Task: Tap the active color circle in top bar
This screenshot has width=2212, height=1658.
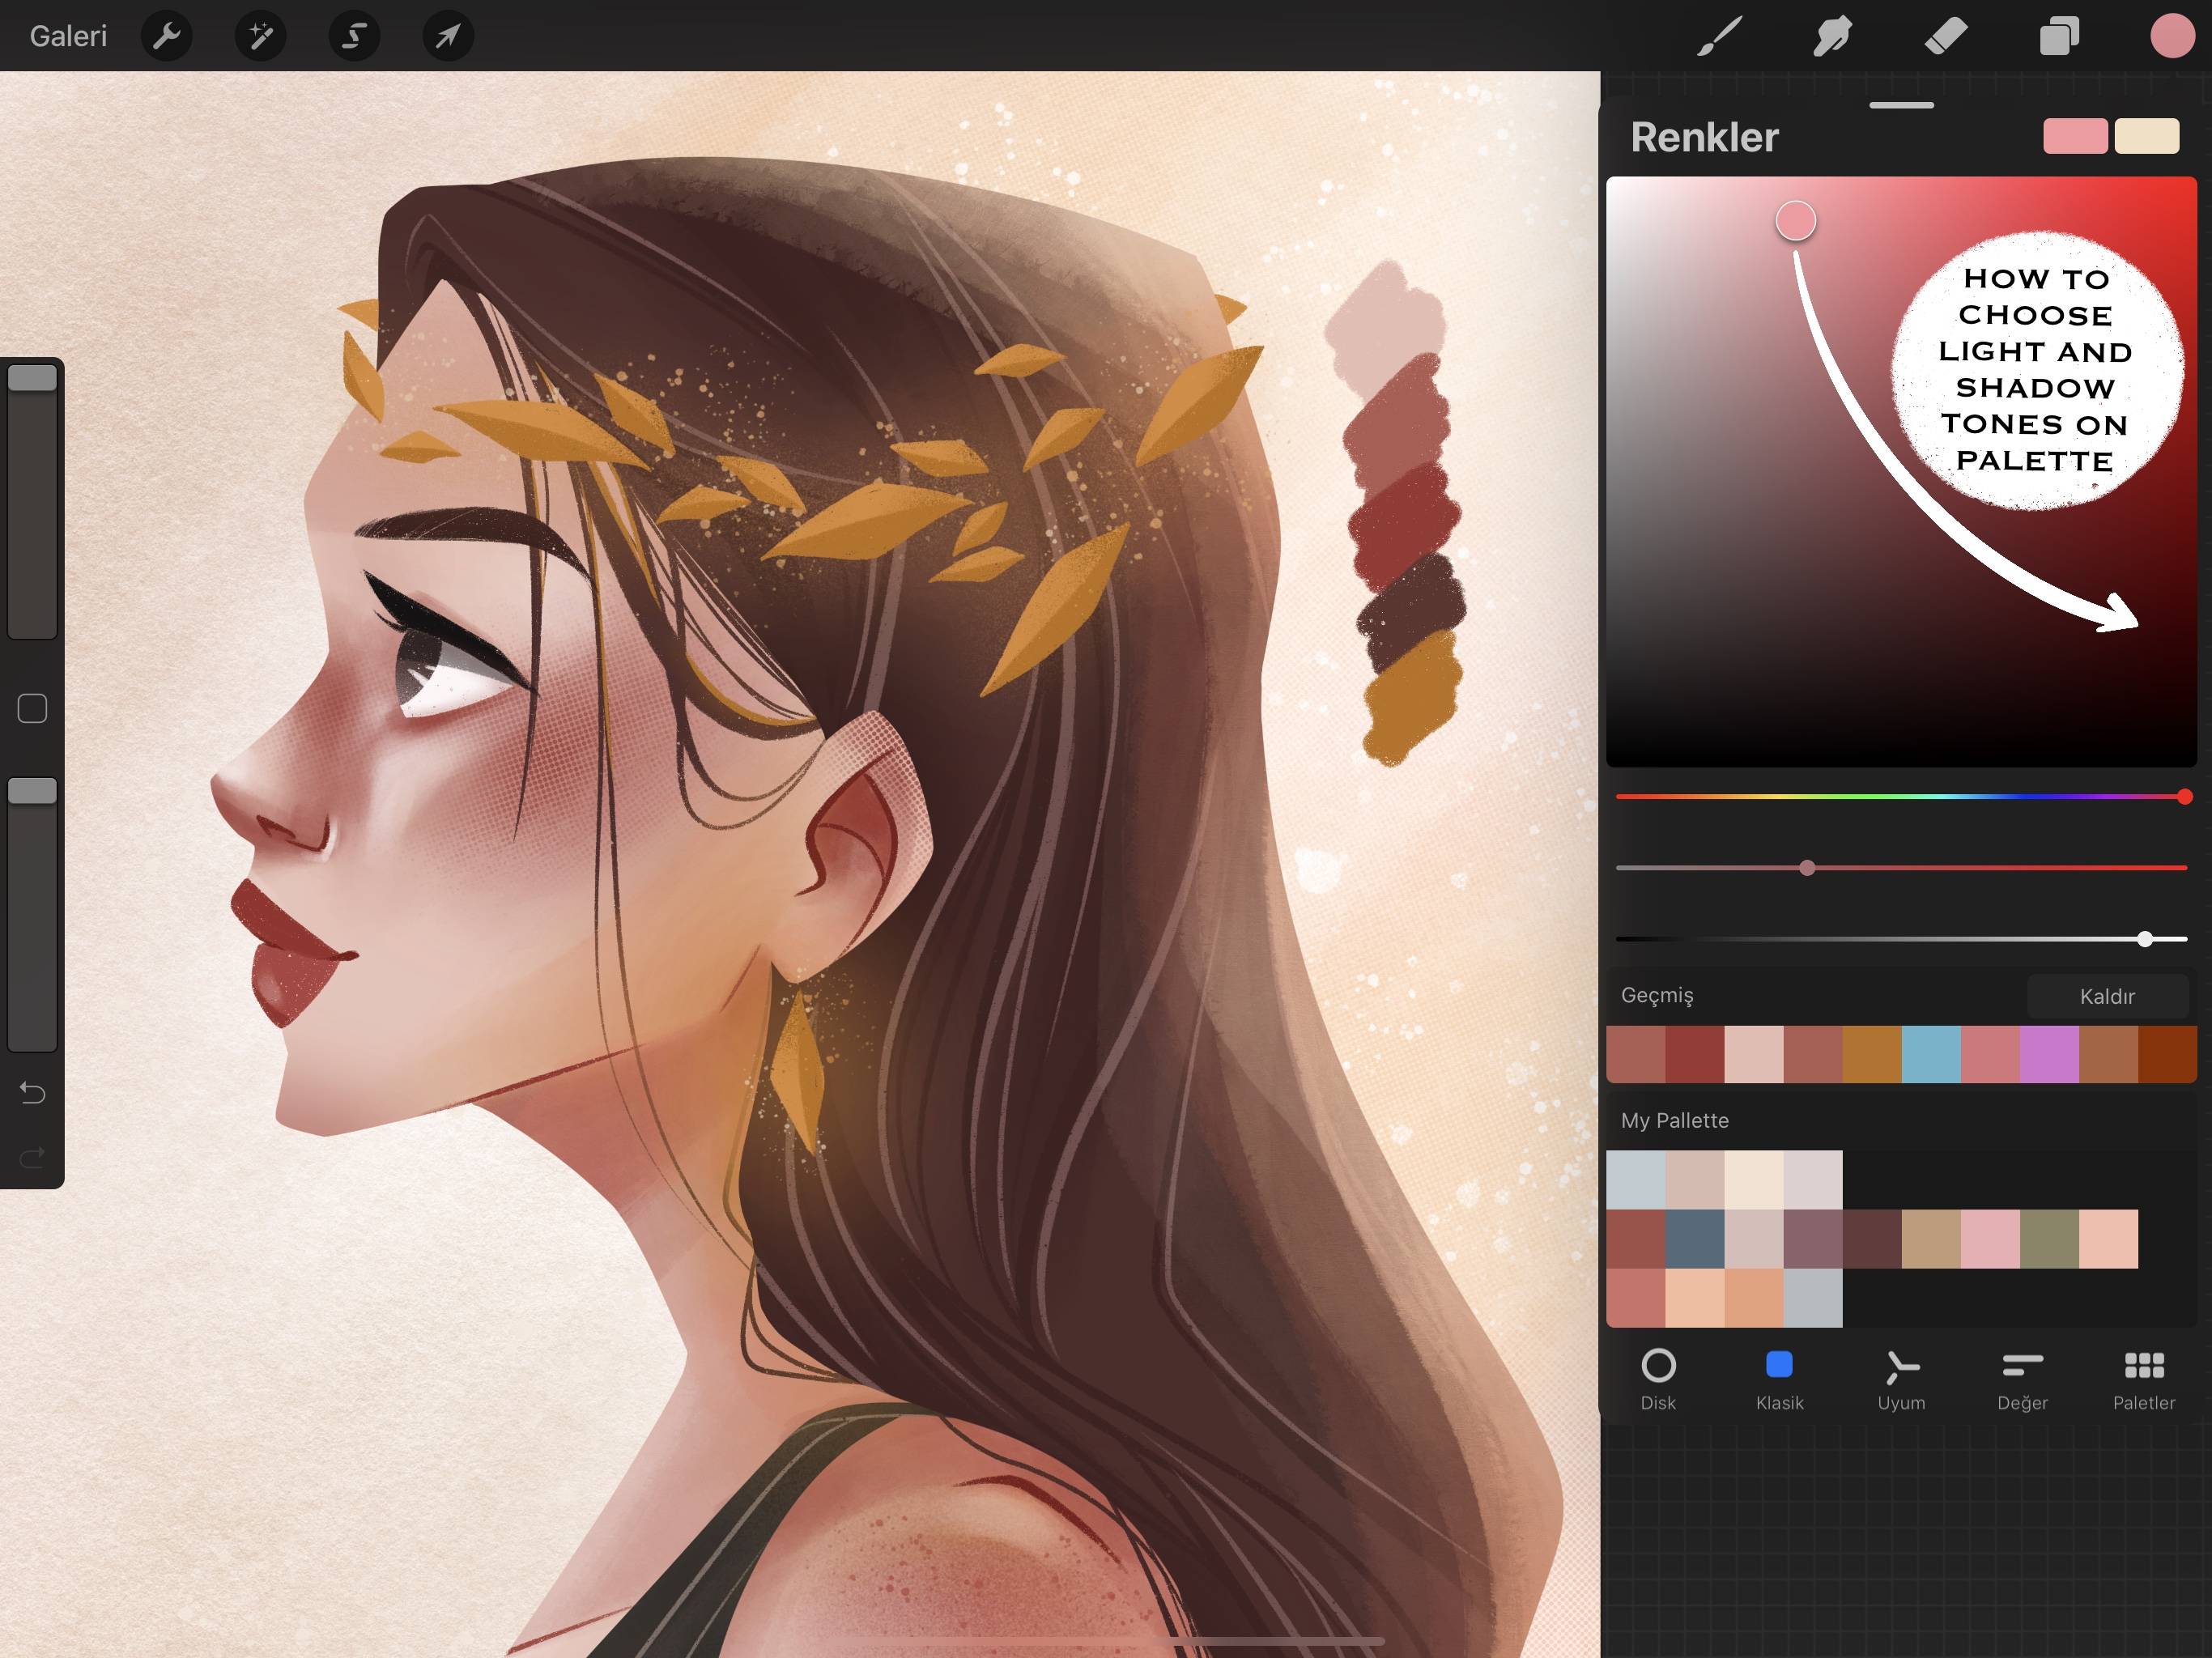Action: 2172,36
